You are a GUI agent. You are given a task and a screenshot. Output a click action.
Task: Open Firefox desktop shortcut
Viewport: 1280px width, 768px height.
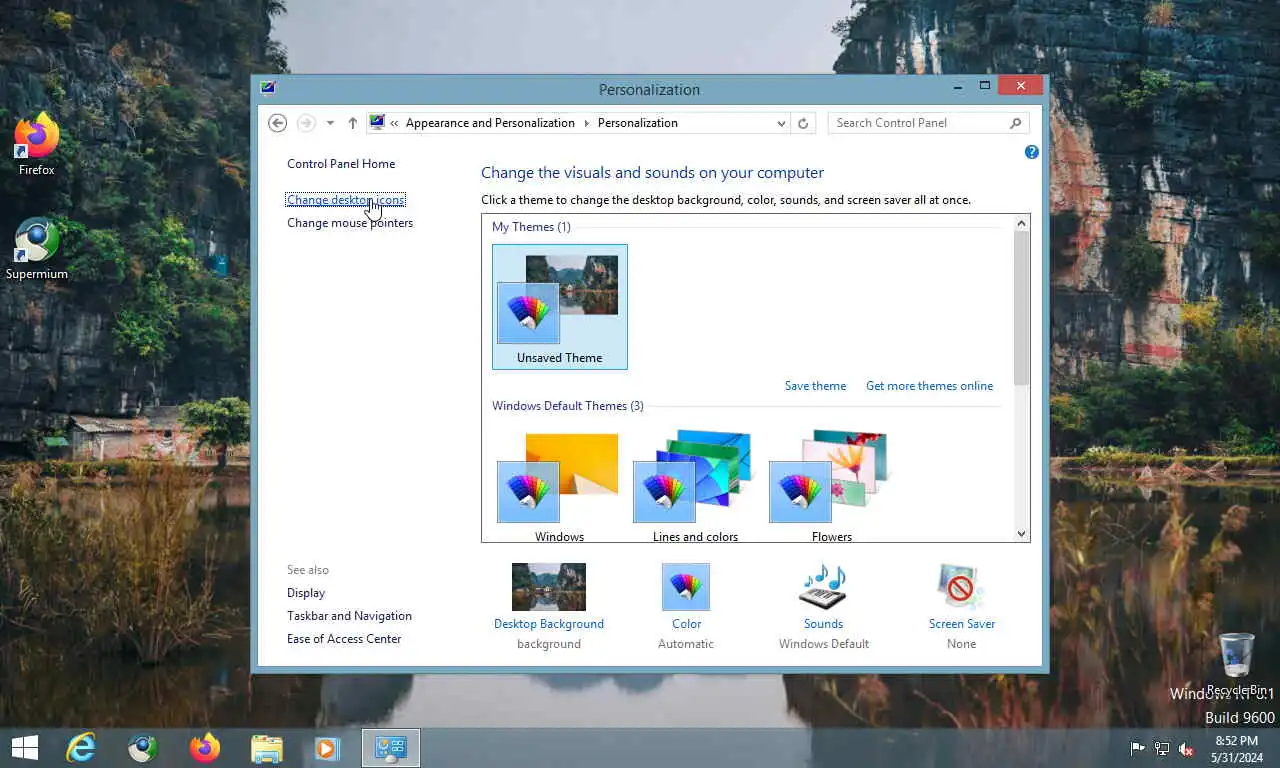point(37,145)
